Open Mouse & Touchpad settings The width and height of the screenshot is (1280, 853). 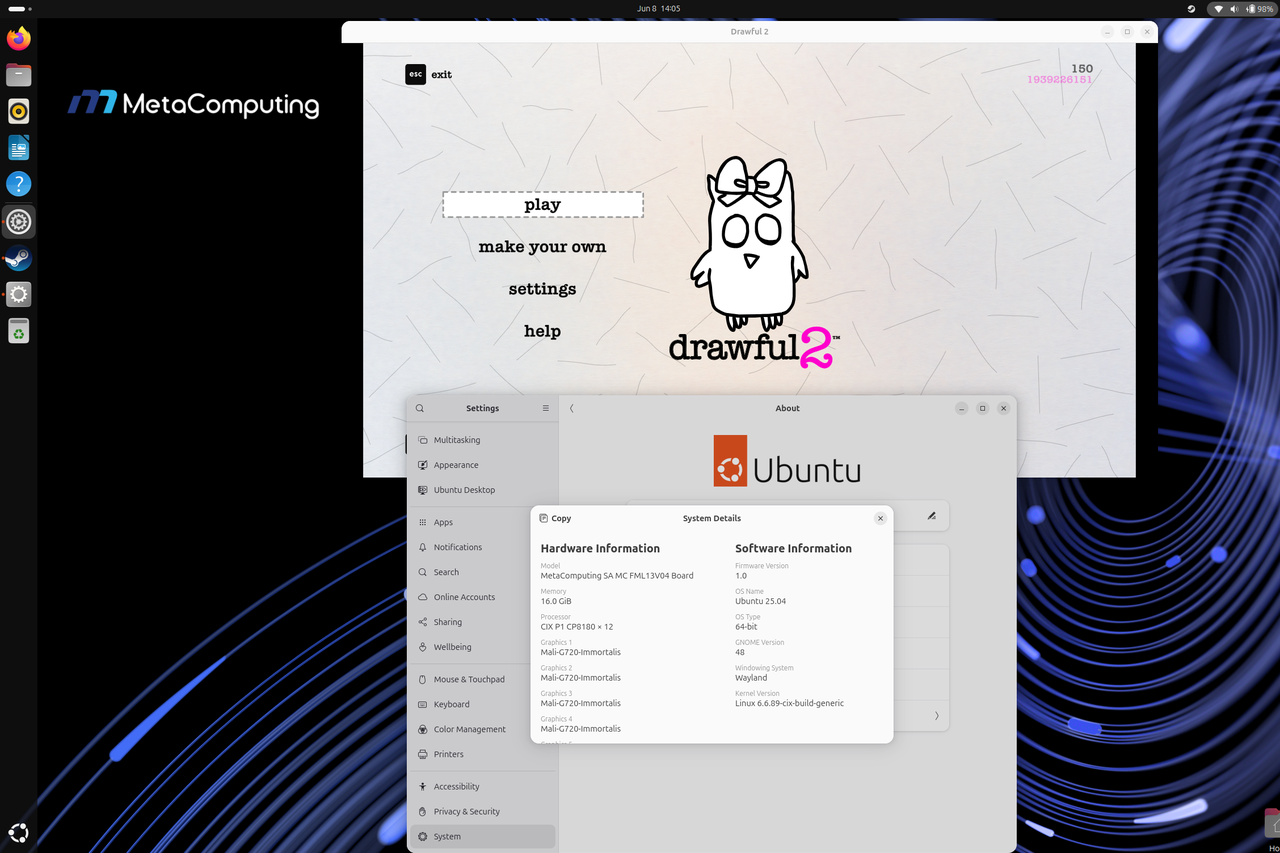coord(482,679)
